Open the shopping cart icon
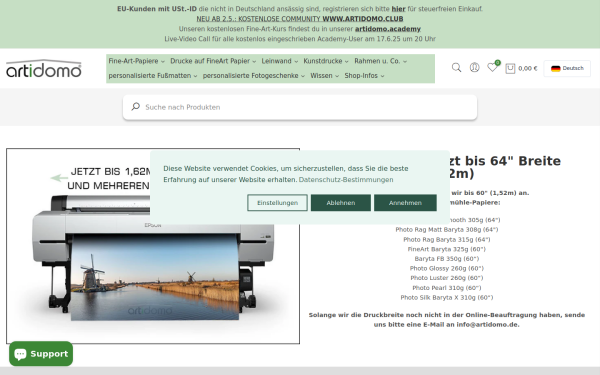Viewport: 600px width, 375px height. 510,68
